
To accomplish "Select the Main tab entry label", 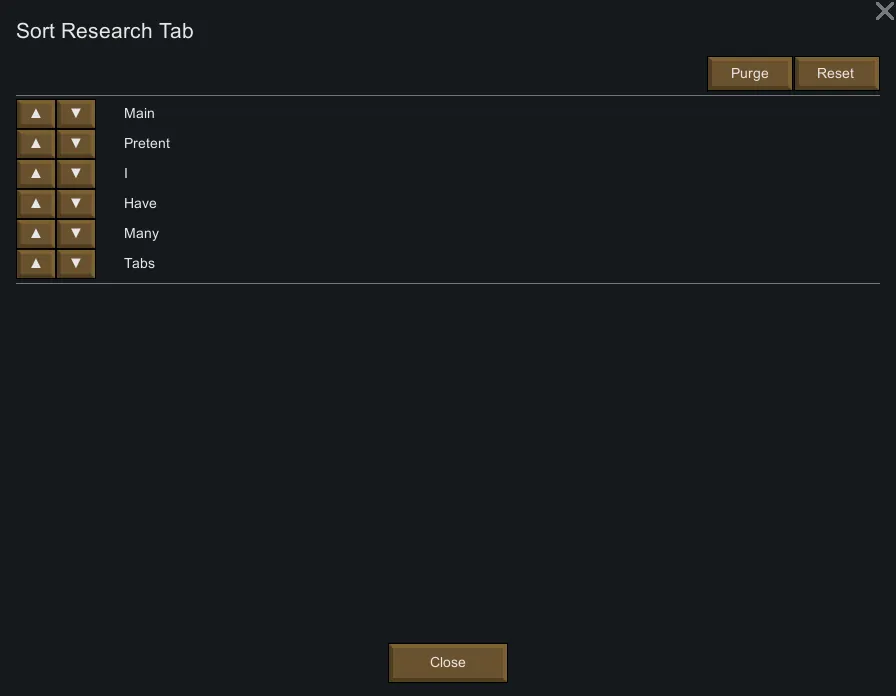I will [139, 114].
